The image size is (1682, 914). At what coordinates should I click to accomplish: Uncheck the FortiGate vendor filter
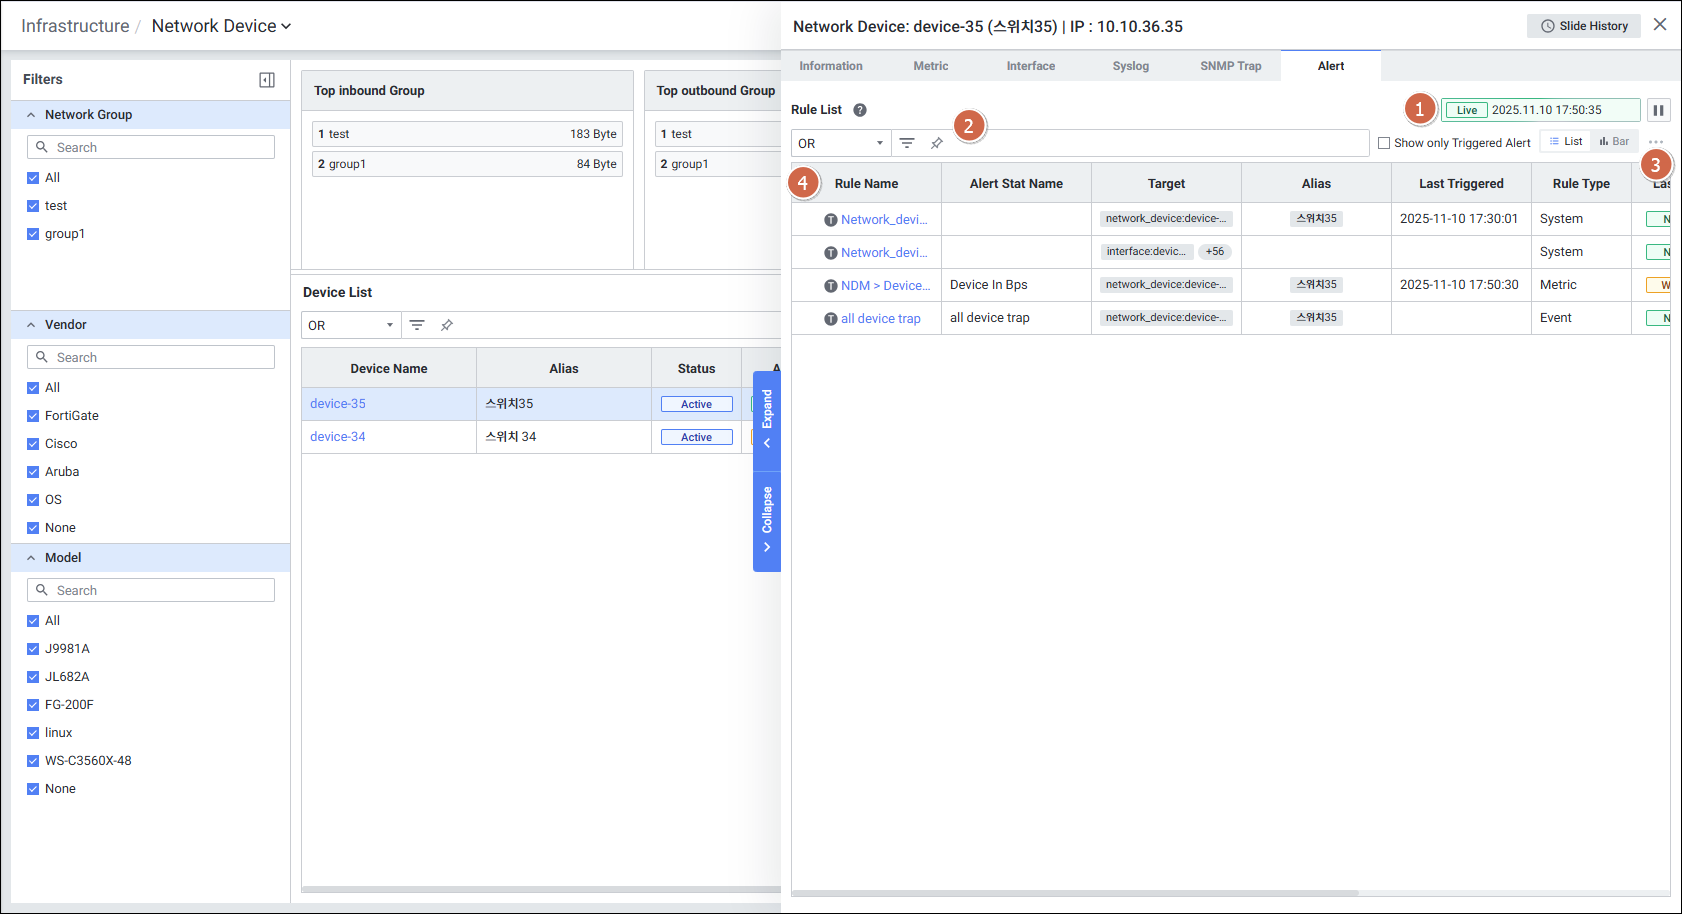[x=33, y=416]
